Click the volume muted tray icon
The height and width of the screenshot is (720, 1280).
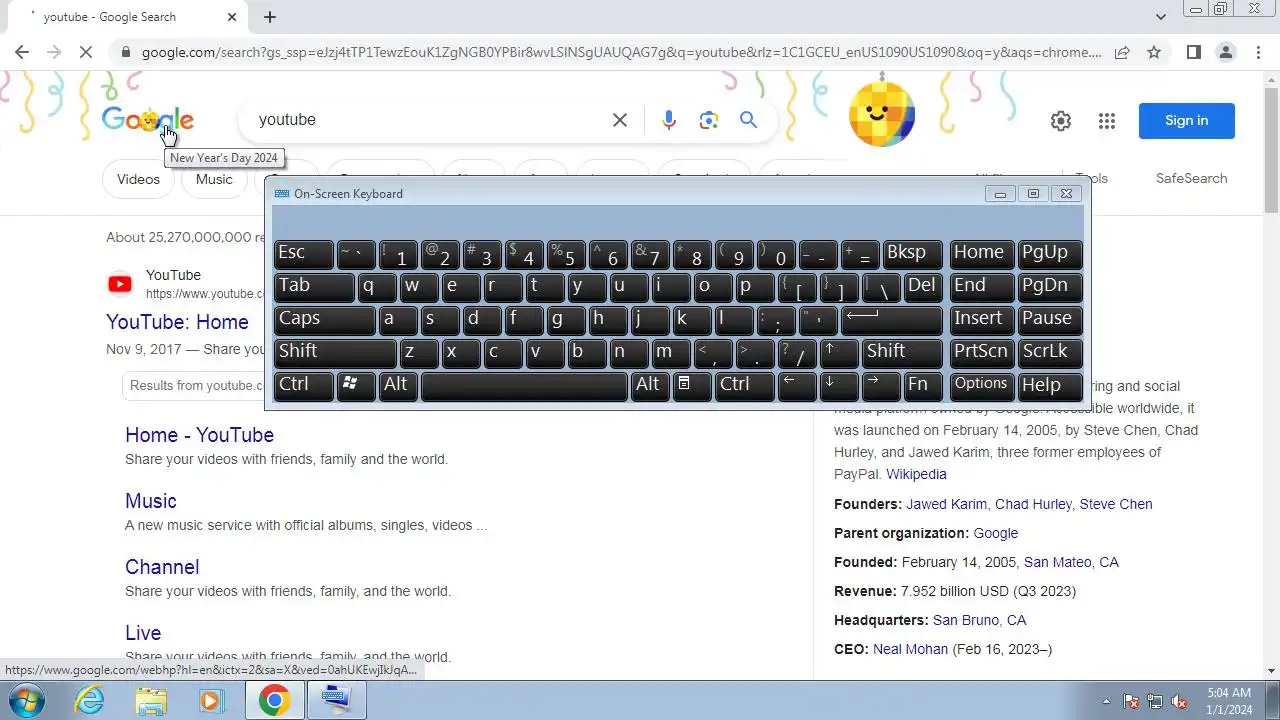coord(1179,701)
